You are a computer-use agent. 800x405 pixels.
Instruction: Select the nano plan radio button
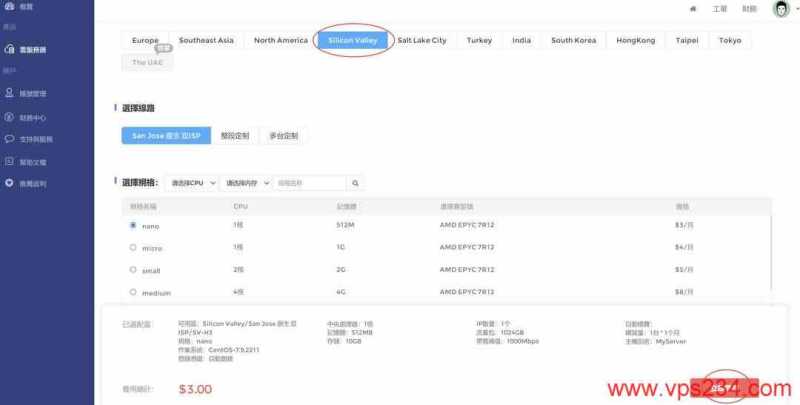click(133, 225)
